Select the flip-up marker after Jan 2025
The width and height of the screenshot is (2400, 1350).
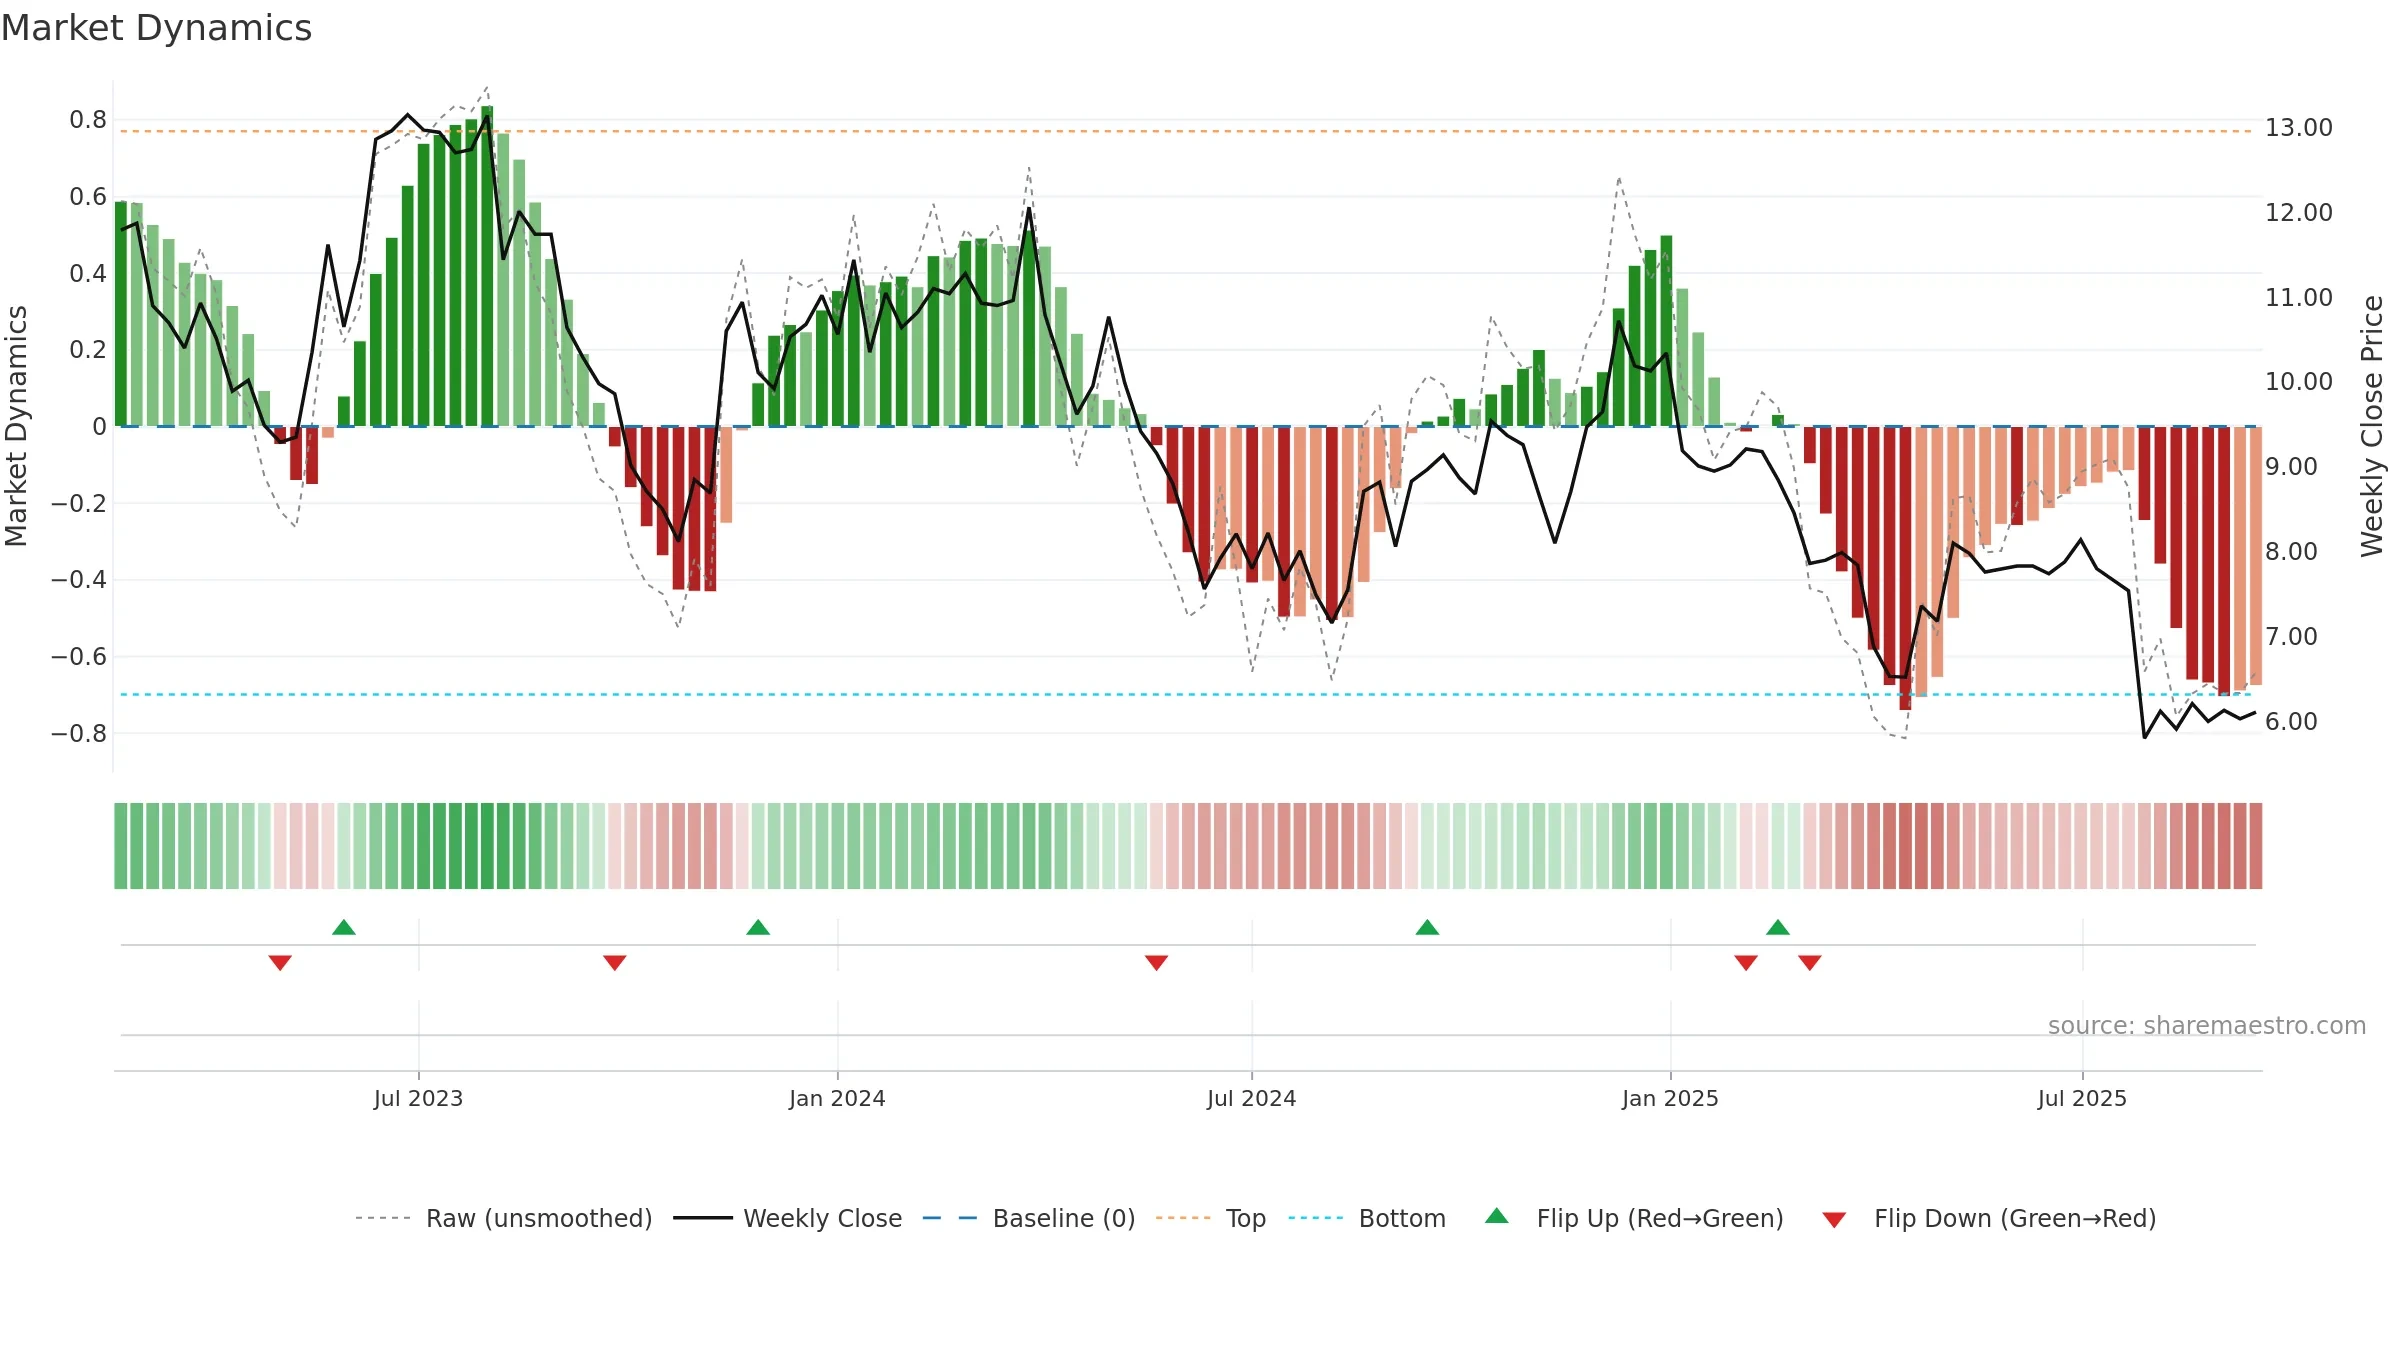pyautogui.click(x=1778, y=927)
